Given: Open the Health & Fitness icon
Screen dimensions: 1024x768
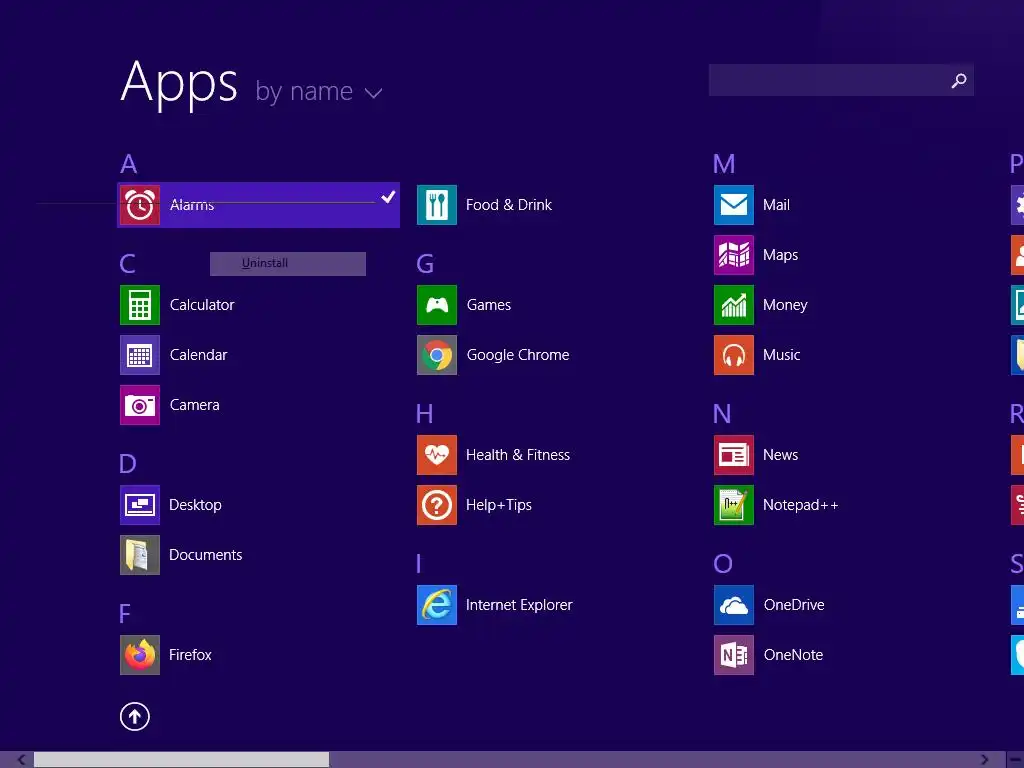Looking at the screenshot, I should [x=437, y=455].
